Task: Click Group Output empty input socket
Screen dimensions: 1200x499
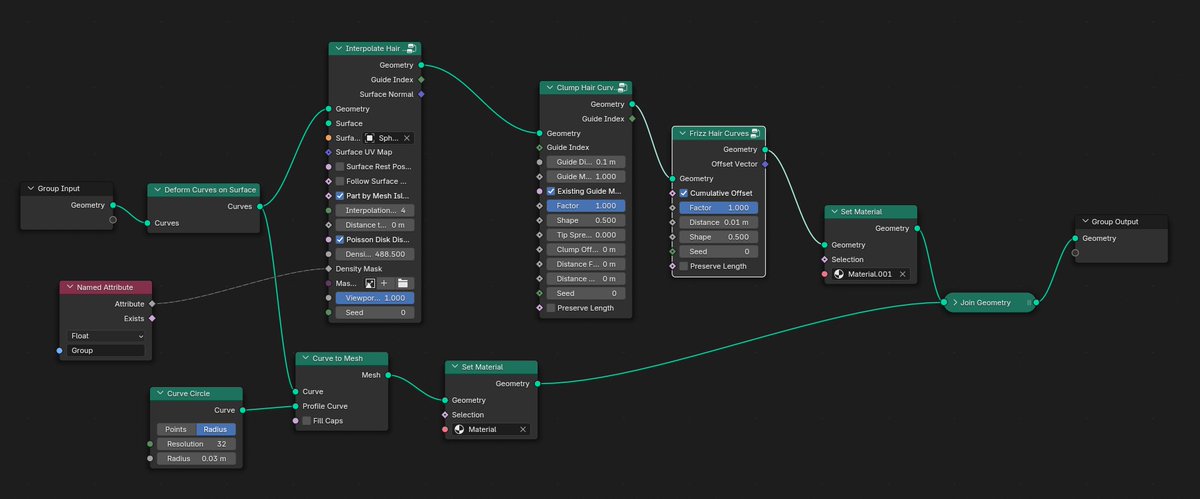Action: click(1075, 252)
